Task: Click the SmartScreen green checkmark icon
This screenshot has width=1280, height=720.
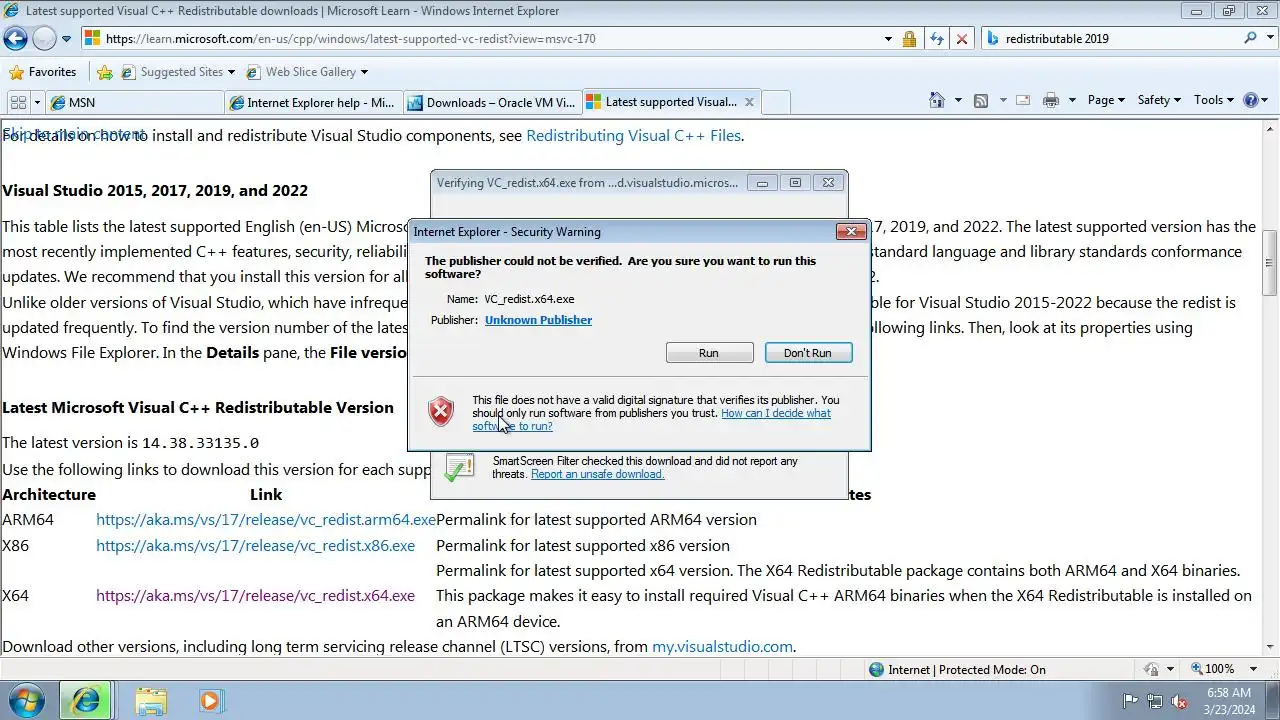Action: tap(459, 467)
